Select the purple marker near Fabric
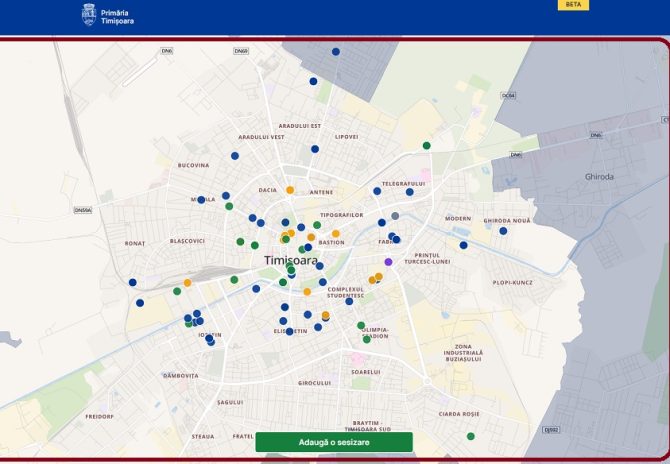The width and height of the screenshot is (670, 464). click(388, 261)
